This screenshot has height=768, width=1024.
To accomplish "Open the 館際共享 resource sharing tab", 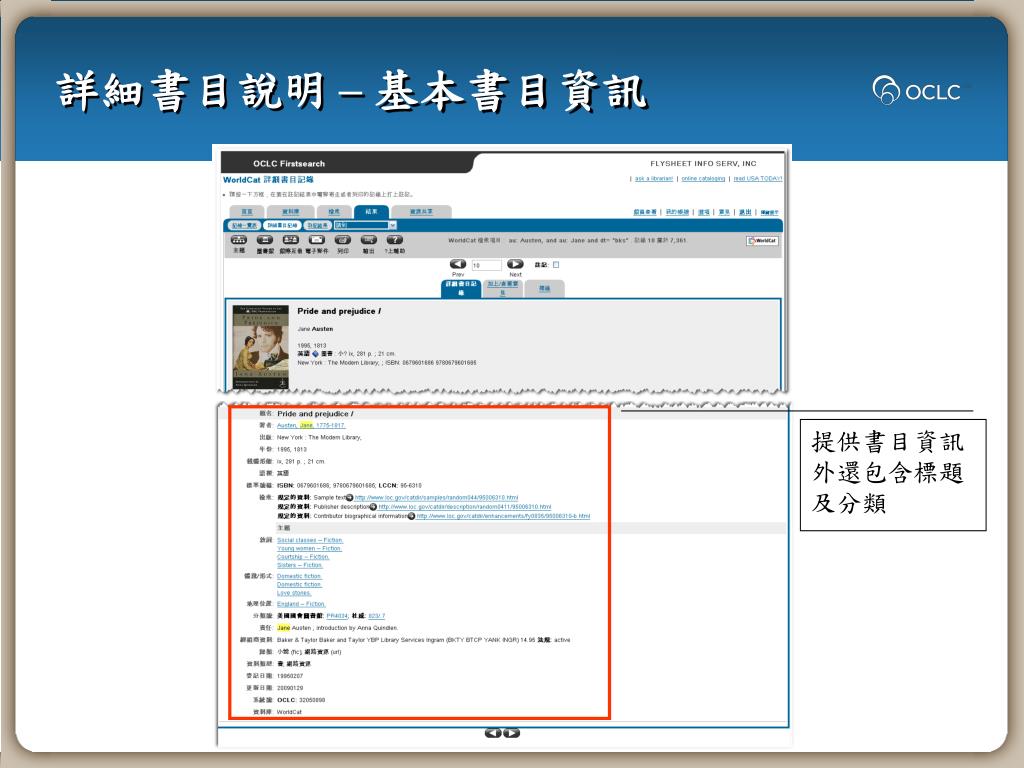I will [x=421, y=212].
